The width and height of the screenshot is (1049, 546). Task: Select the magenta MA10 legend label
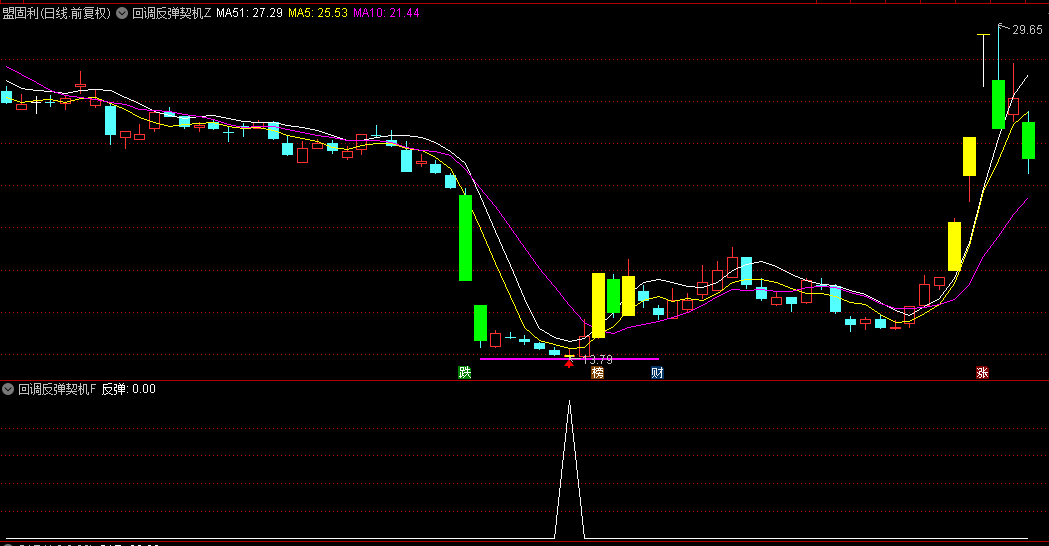coord(386,13)
